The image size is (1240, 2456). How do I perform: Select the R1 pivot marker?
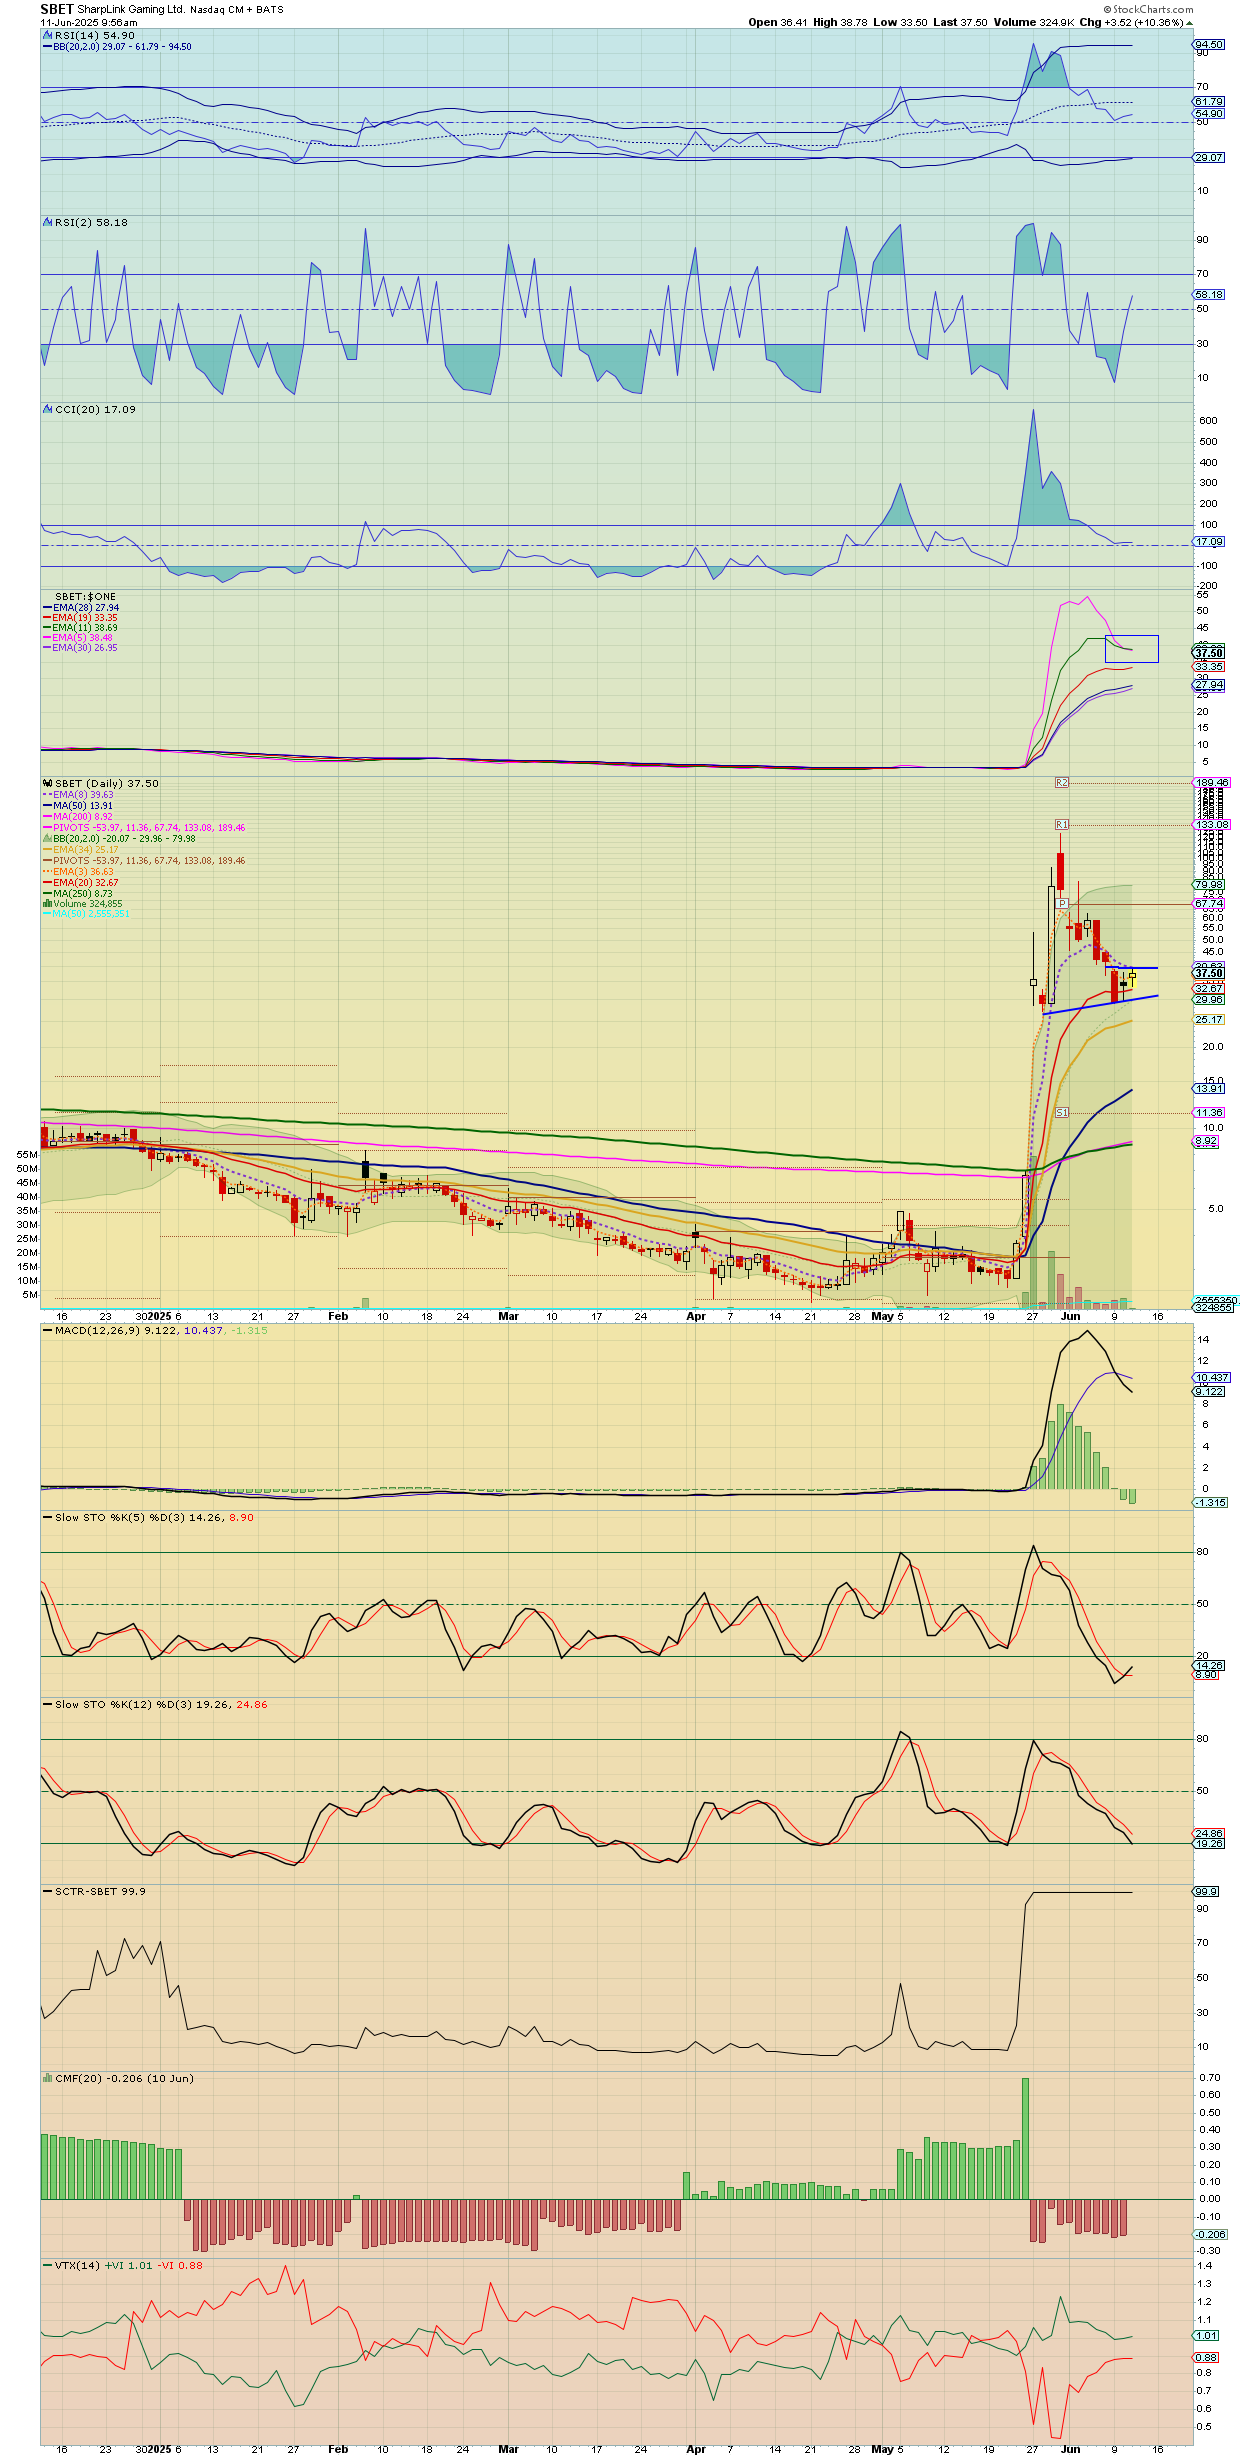tap(1062, 824)
